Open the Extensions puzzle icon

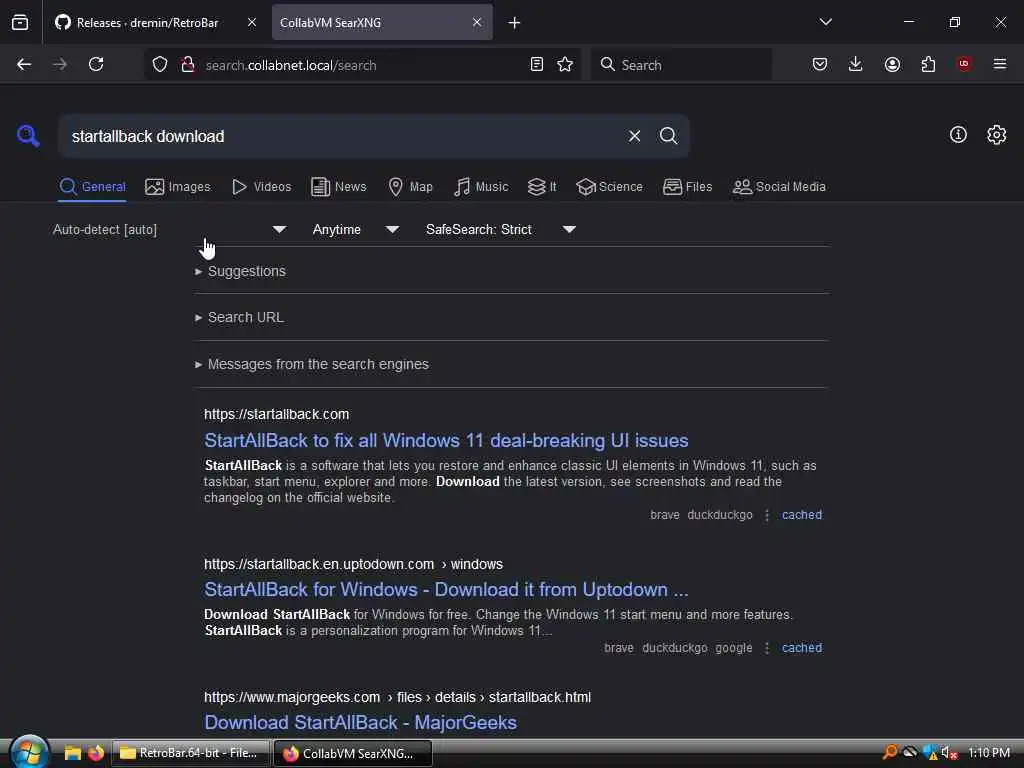click(928, 64)
